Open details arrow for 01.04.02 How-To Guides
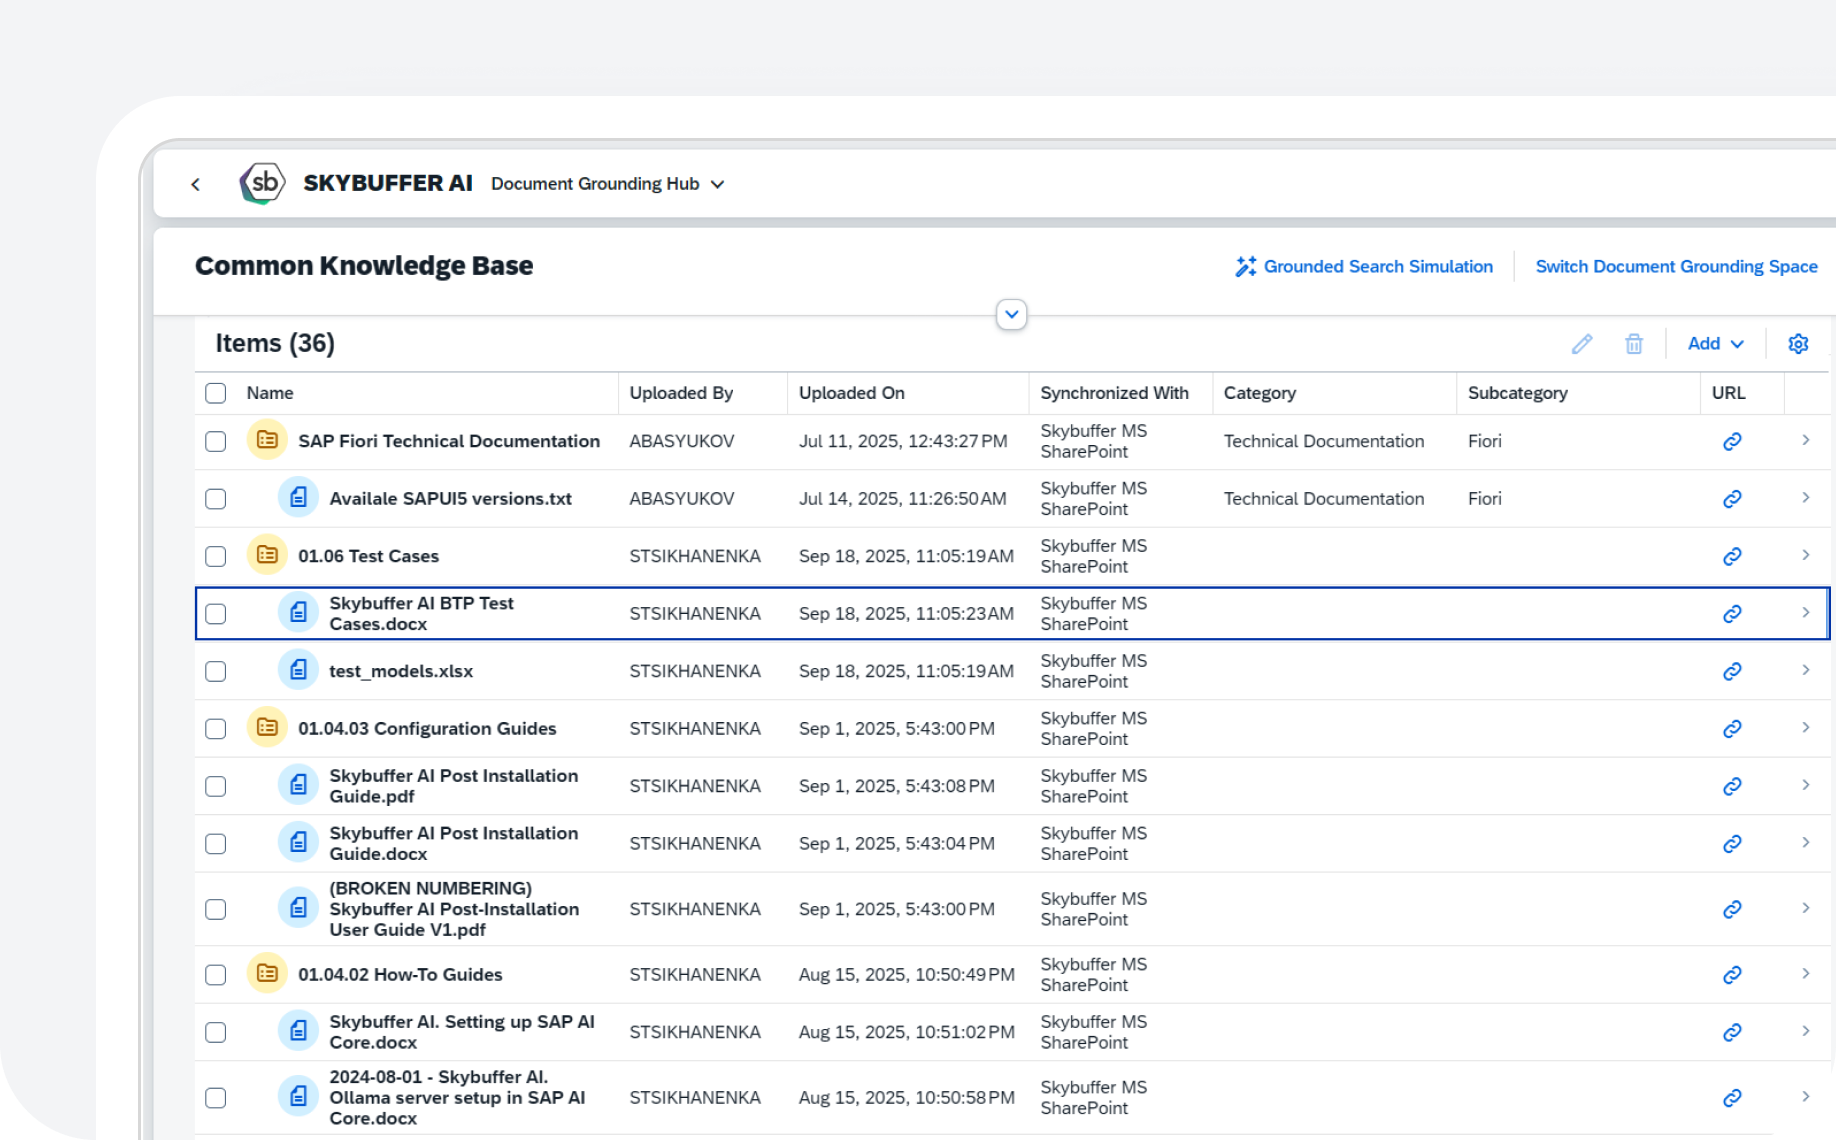Image resolution: width=1836 pixels, height=1140 pixels. pos(1805,974)
